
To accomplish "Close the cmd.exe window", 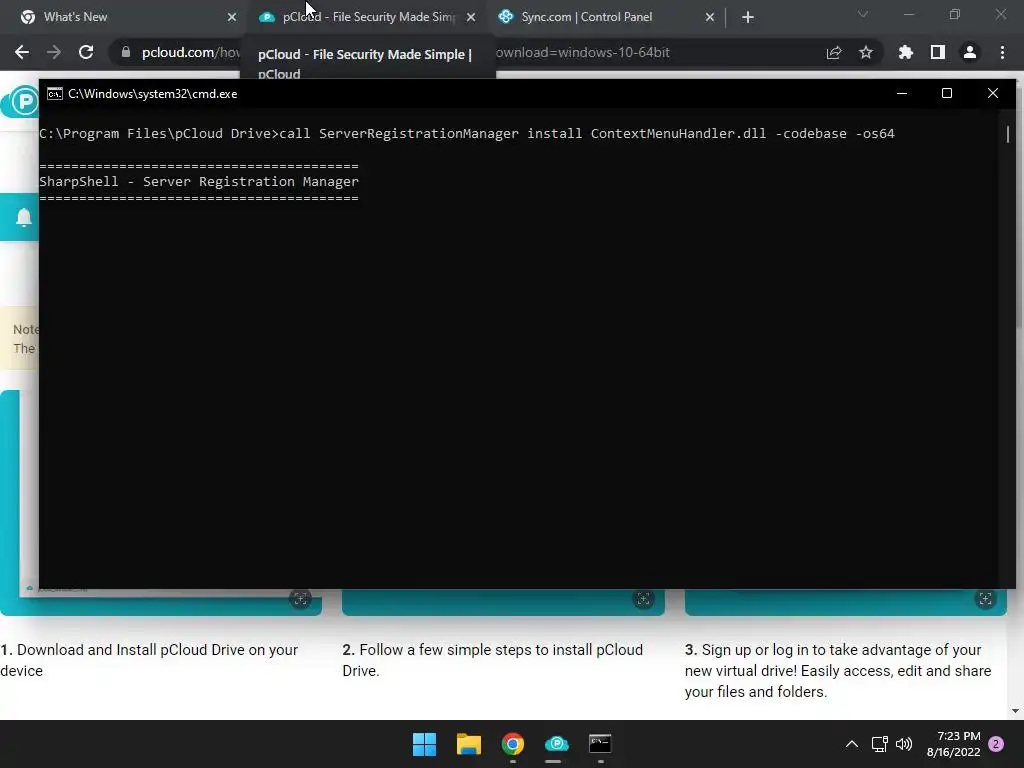I will (993, 93).
